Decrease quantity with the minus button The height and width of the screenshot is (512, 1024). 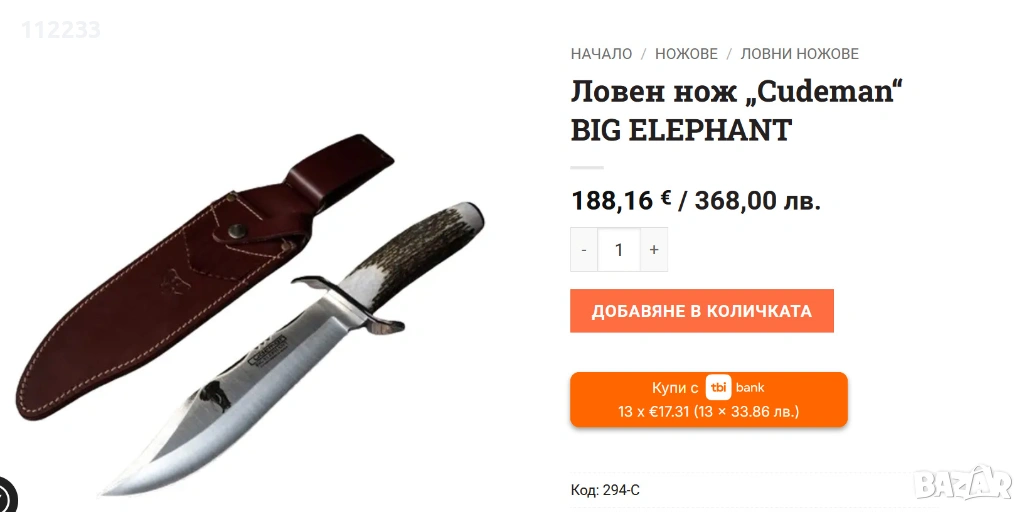tap(584, 249)
